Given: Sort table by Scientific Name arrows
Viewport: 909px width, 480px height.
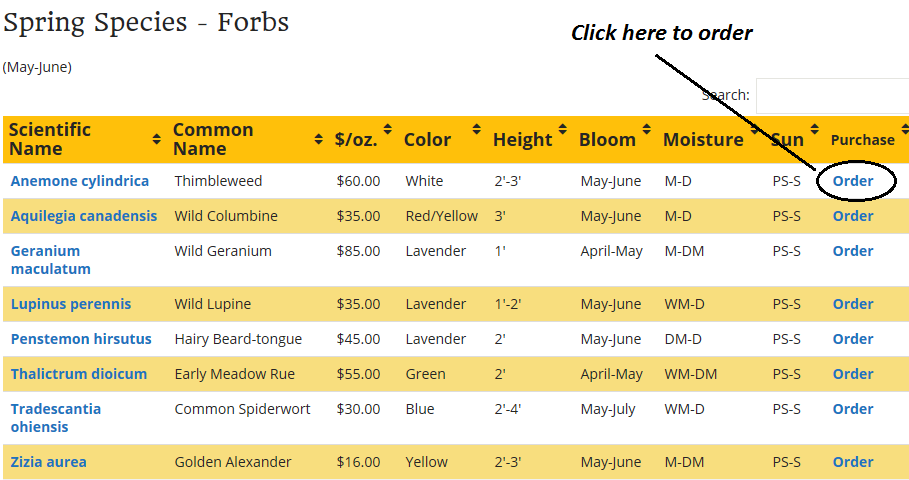Looking at the screenshot, I should coord(157,139).
